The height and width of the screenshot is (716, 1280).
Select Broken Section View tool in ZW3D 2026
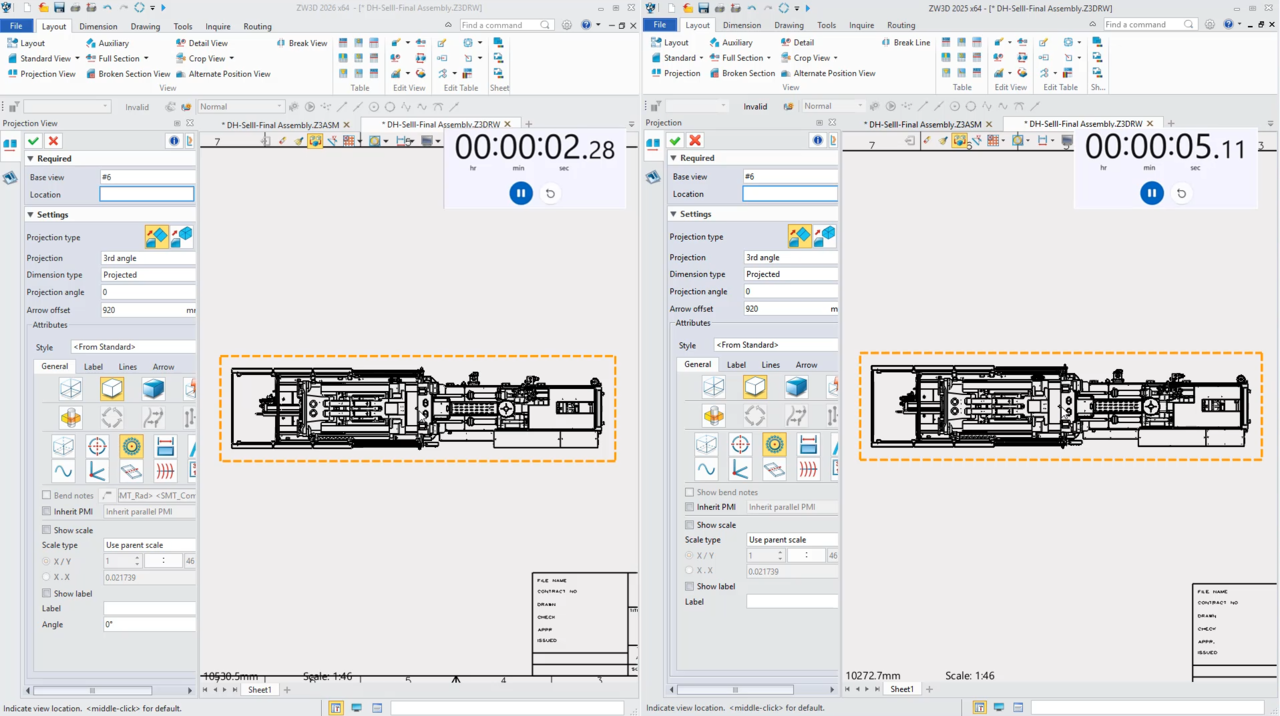(127, 74)
